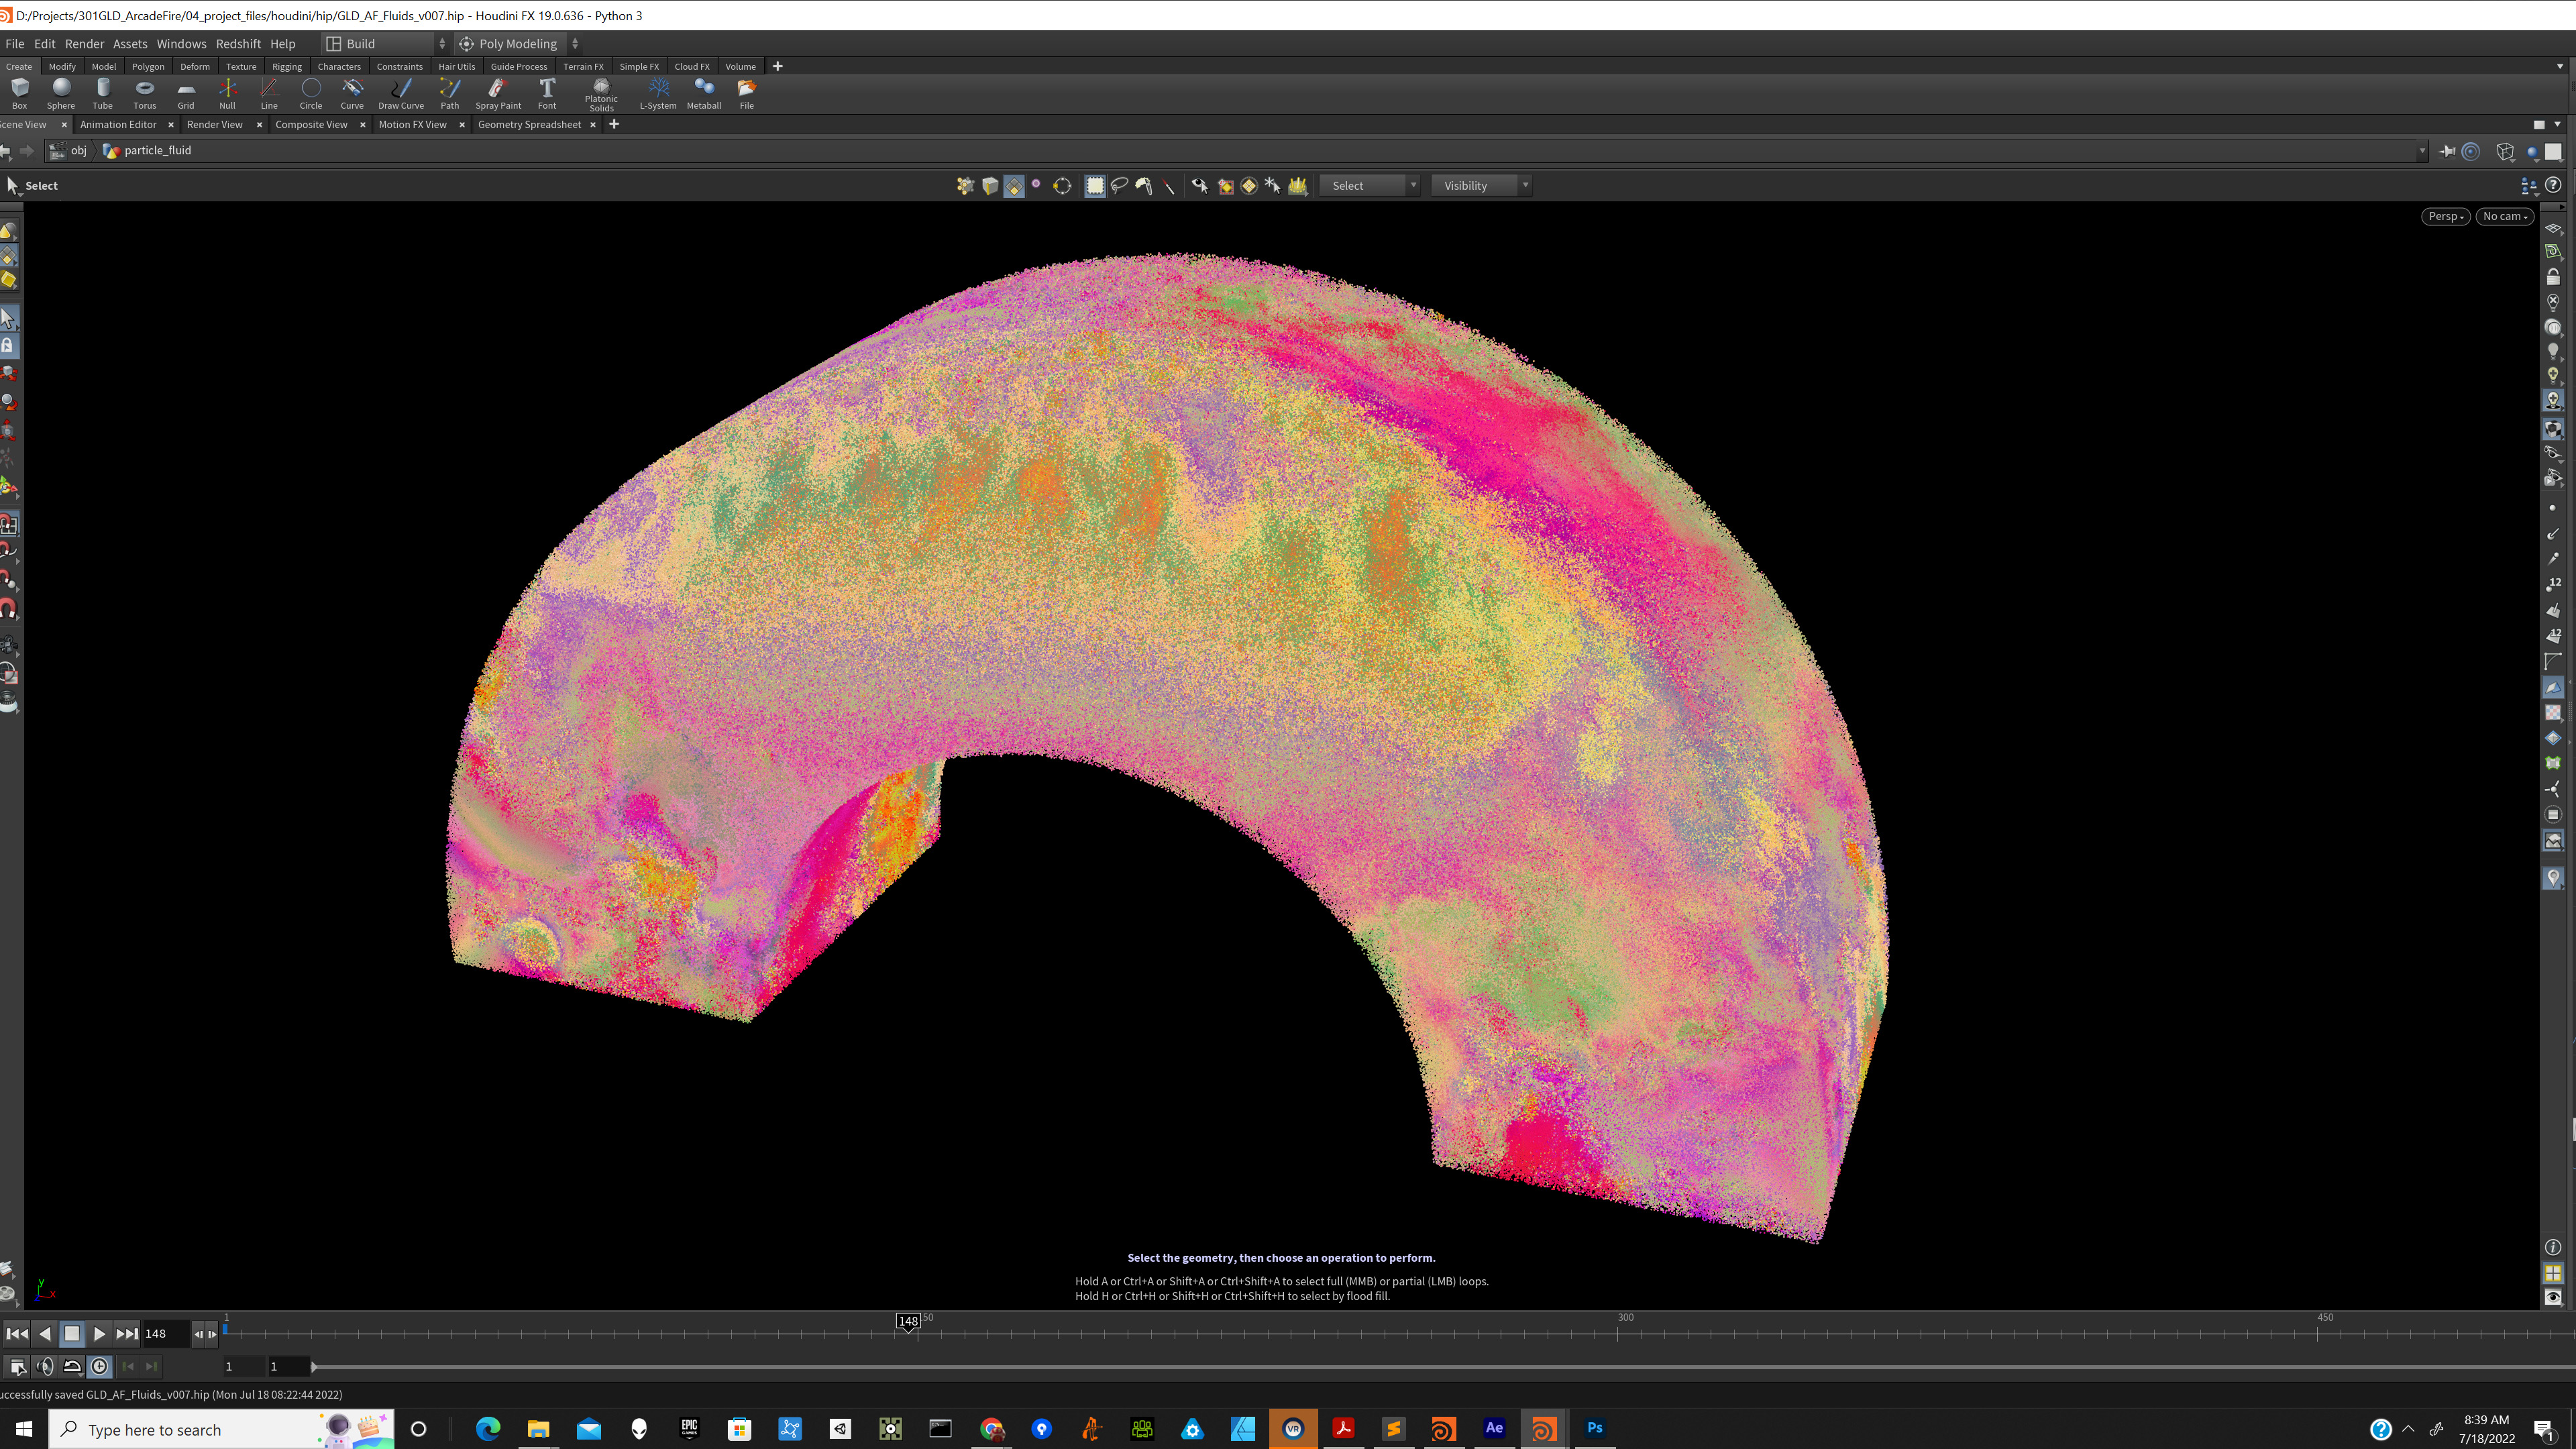Open Photoshop from the taskbar
This screenshot has height=1449, width=2576.
[x=1595, y=1429]
